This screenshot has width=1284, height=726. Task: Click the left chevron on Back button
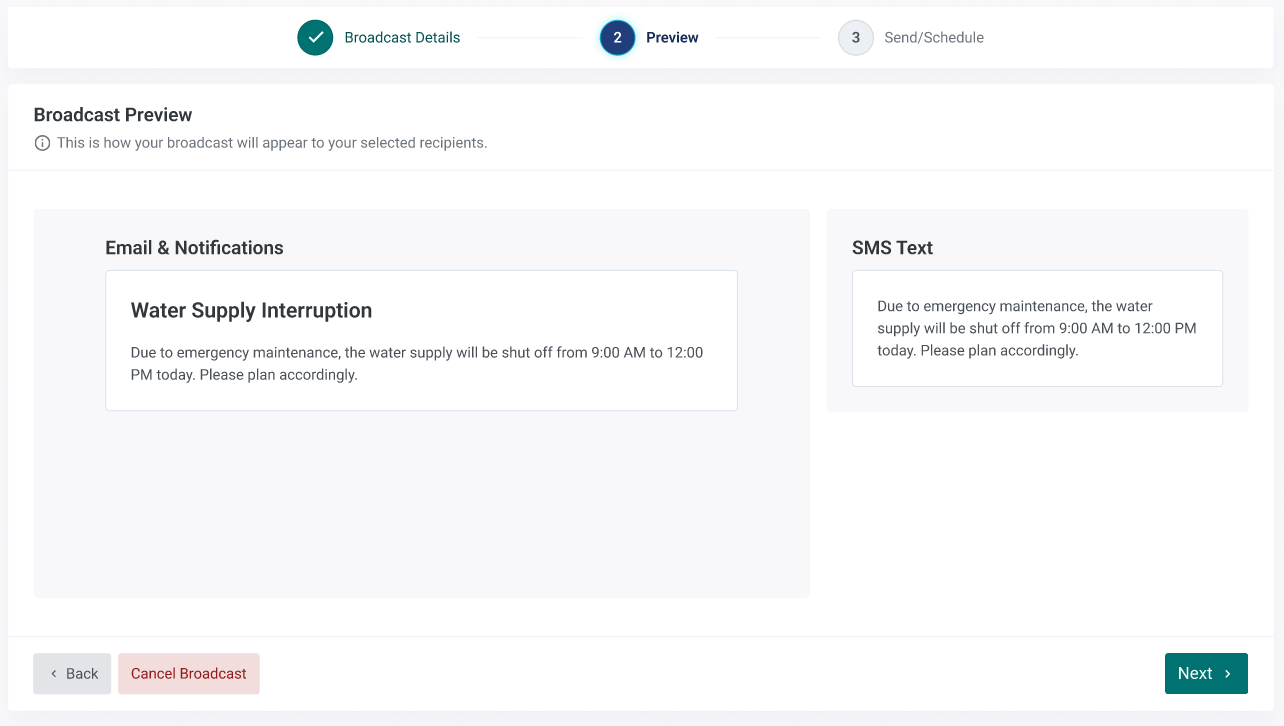point(54,674)
